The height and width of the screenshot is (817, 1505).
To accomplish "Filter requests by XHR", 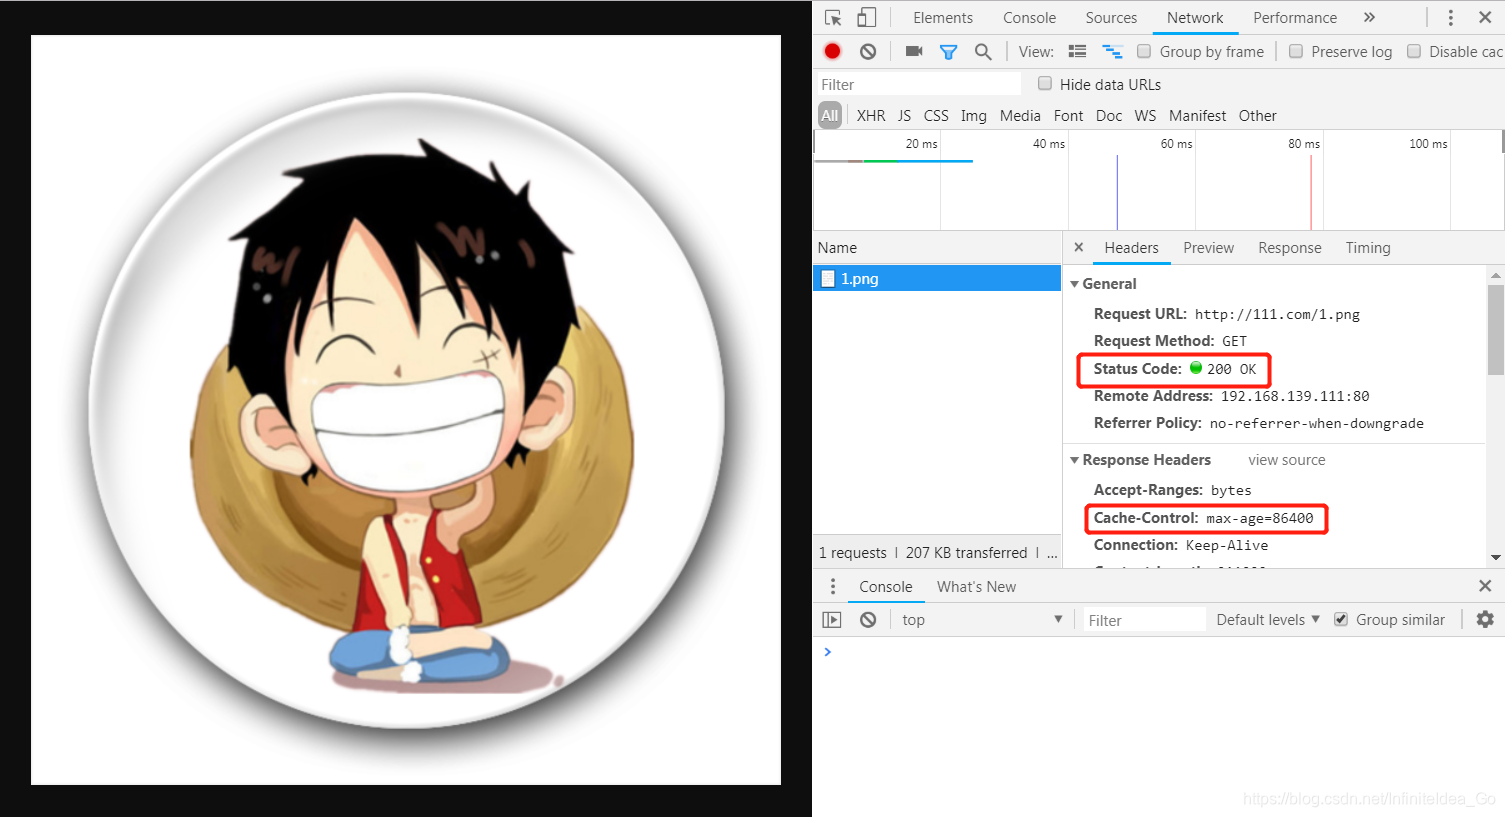I will tap(871, 116).
